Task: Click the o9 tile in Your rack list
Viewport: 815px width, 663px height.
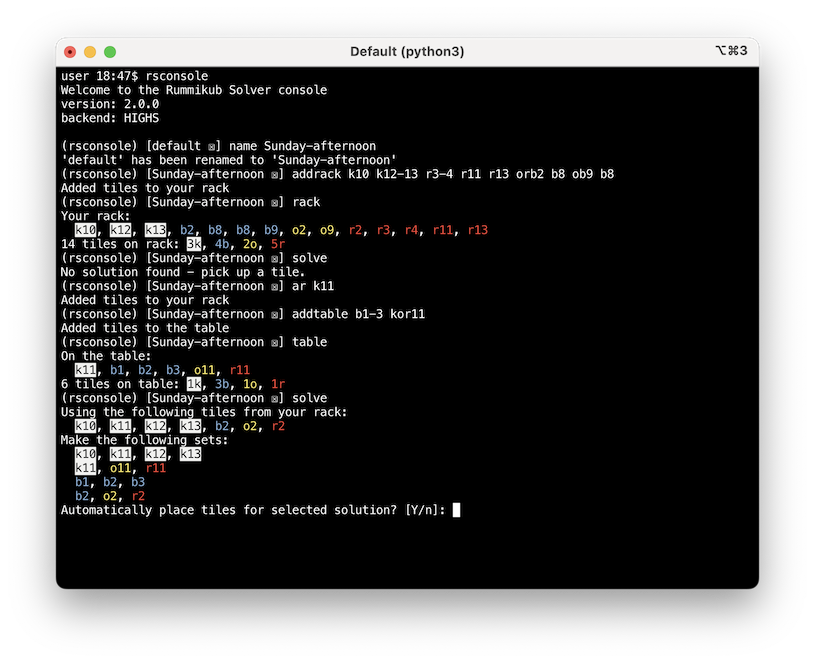Action: coord(327,230)
